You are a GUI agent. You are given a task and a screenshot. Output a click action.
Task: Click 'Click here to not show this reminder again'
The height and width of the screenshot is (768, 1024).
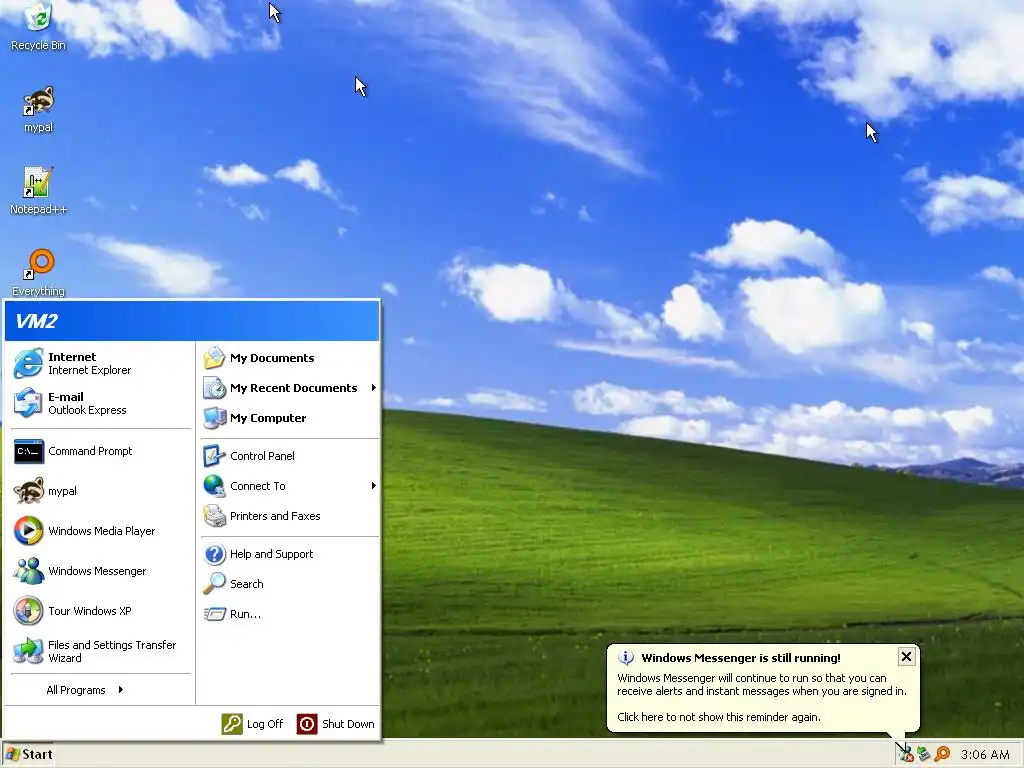pos(718,716)
